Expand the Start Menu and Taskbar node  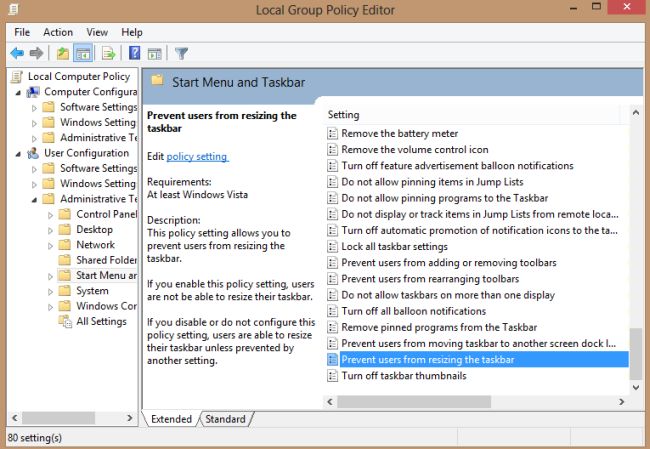(x=50, y=277)
